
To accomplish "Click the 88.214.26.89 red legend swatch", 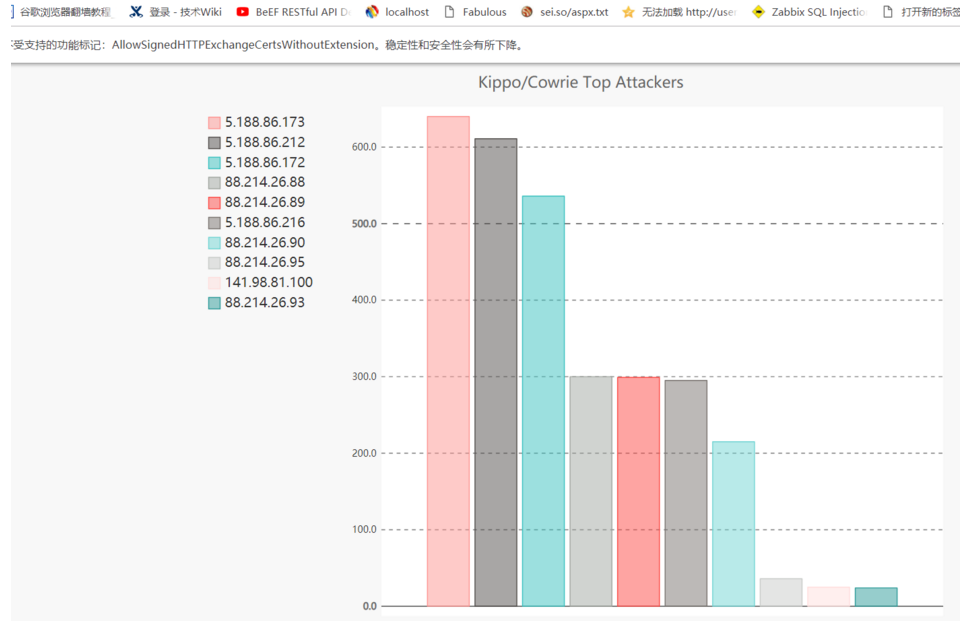I will click(214, 203).
